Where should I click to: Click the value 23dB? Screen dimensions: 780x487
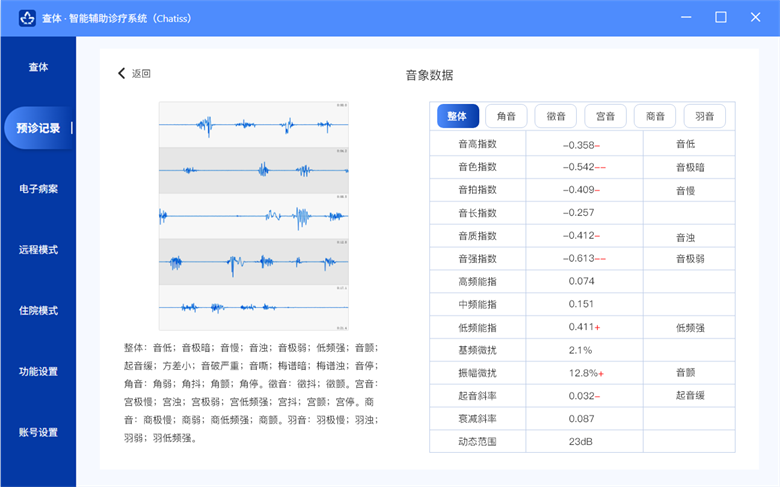tap(581, 442)
